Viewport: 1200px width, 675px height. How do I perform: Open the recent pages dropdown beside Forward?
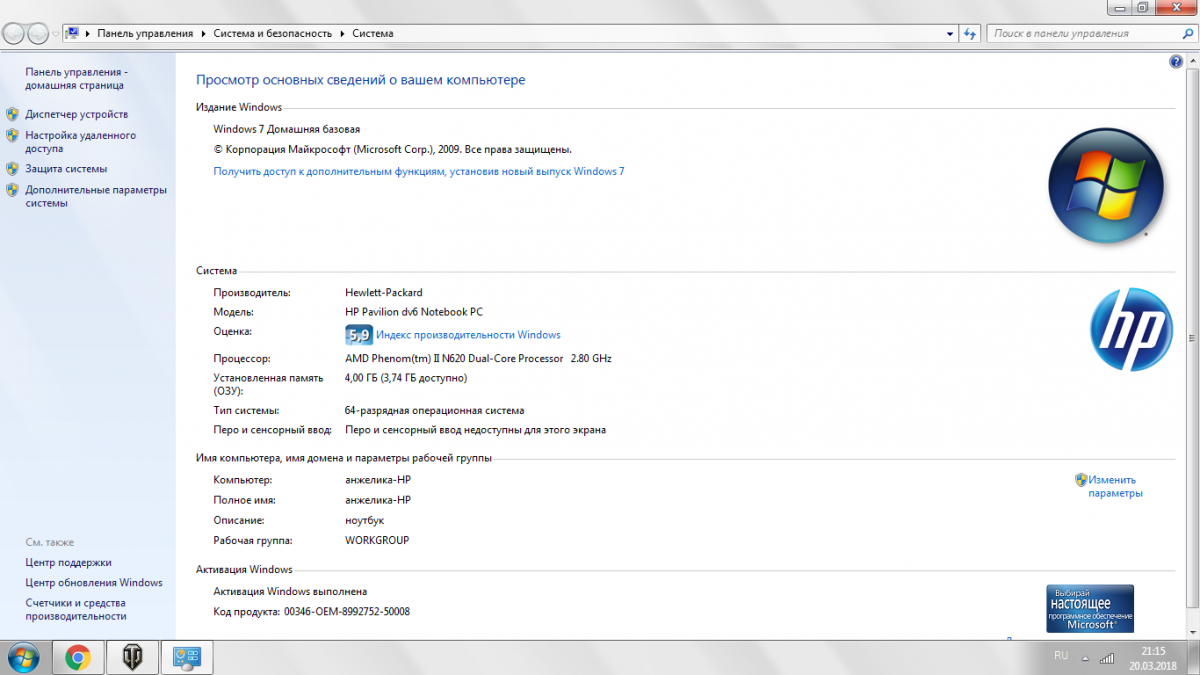[56, 34]
